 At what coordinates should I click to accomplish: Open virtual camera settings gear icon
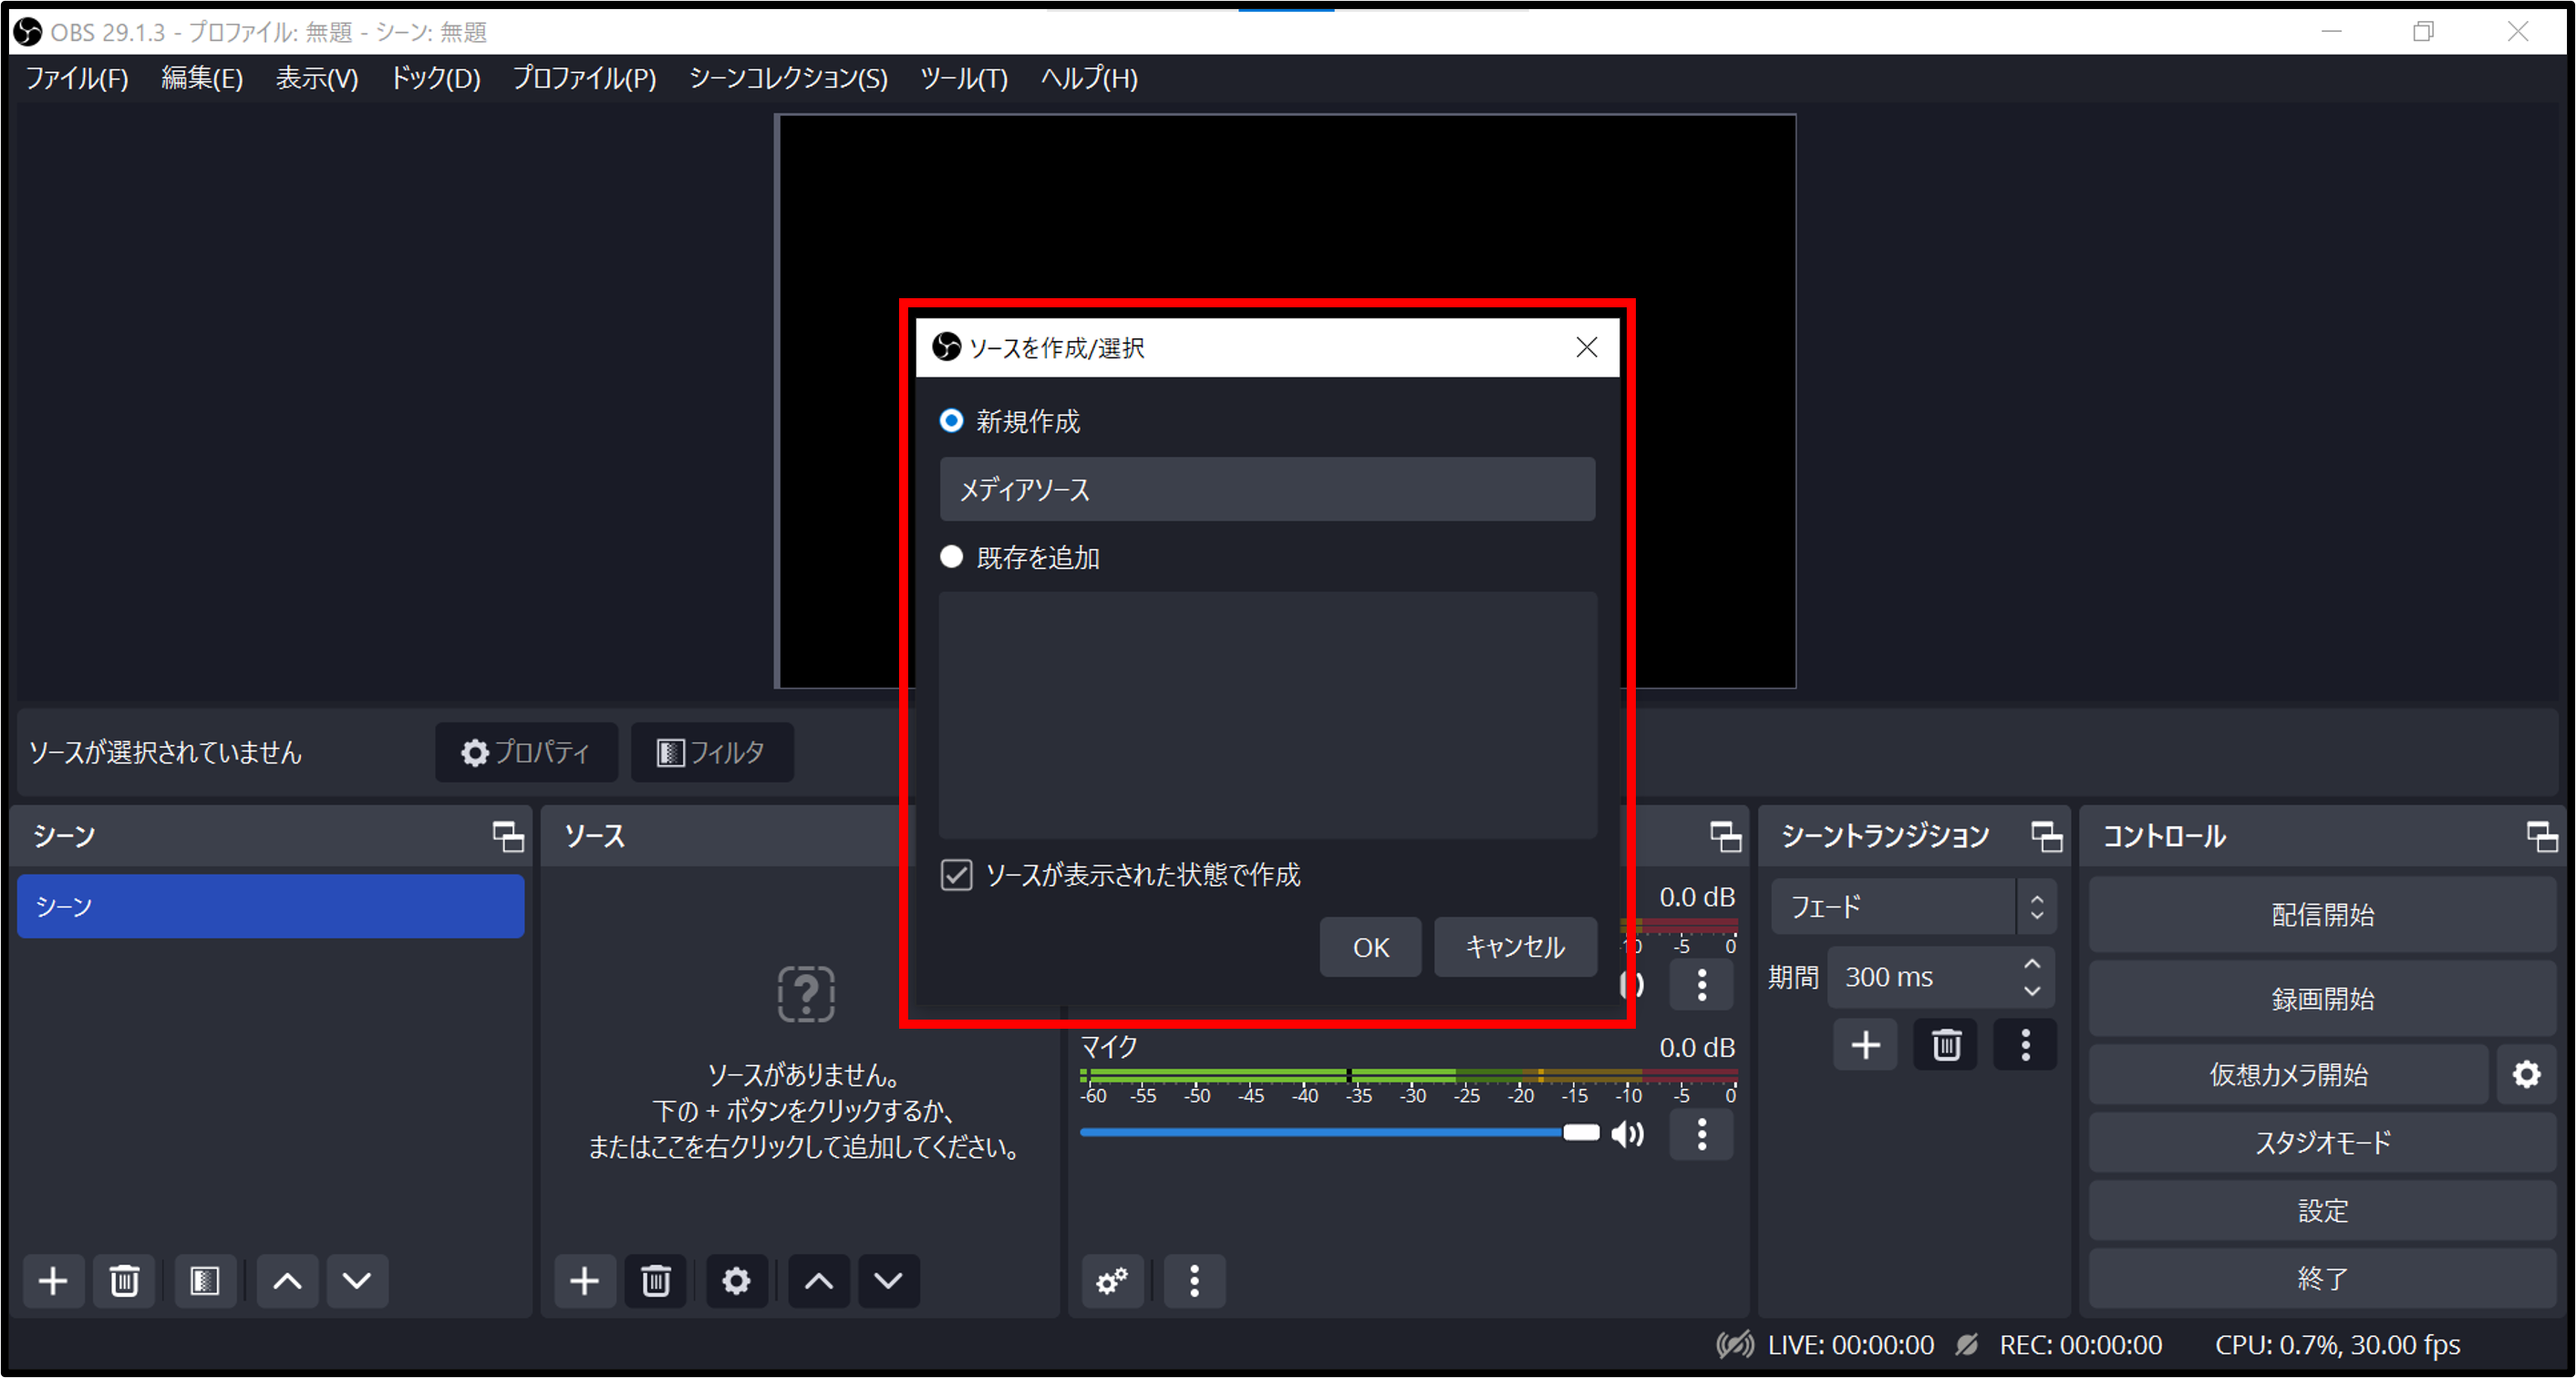[x=2526, y=1075]
